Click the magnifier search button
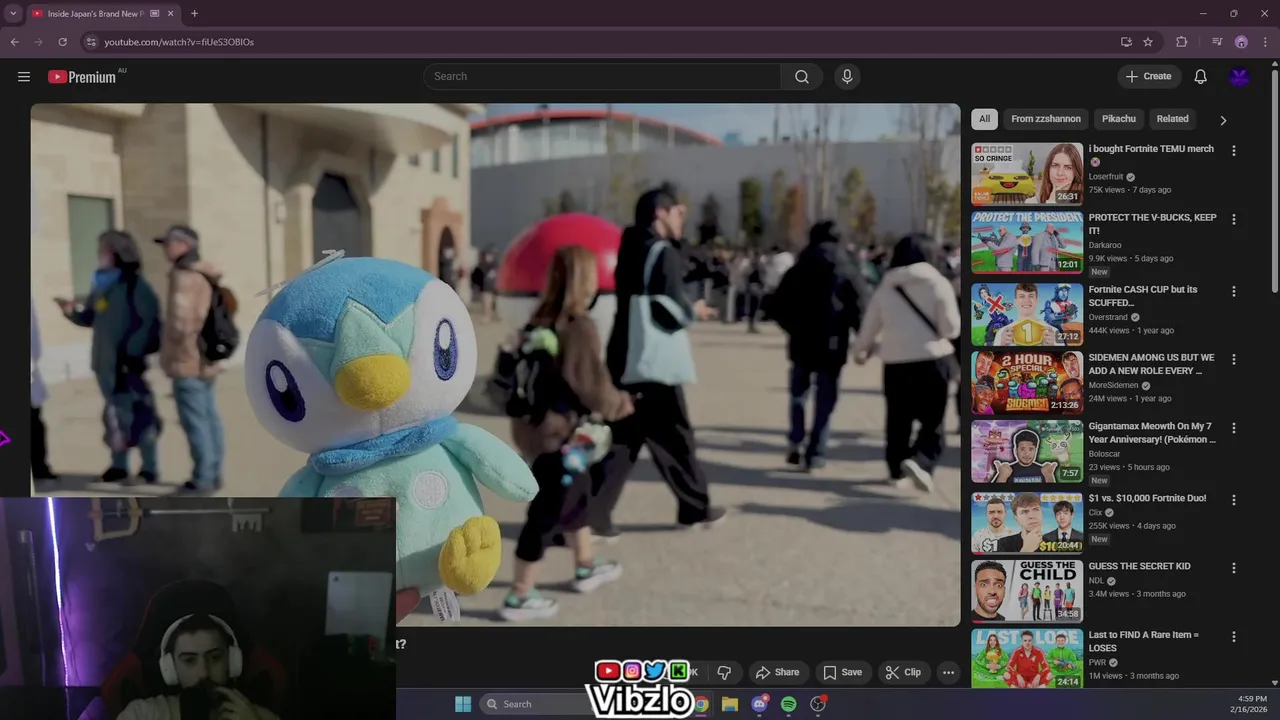 tap(802, 77)
